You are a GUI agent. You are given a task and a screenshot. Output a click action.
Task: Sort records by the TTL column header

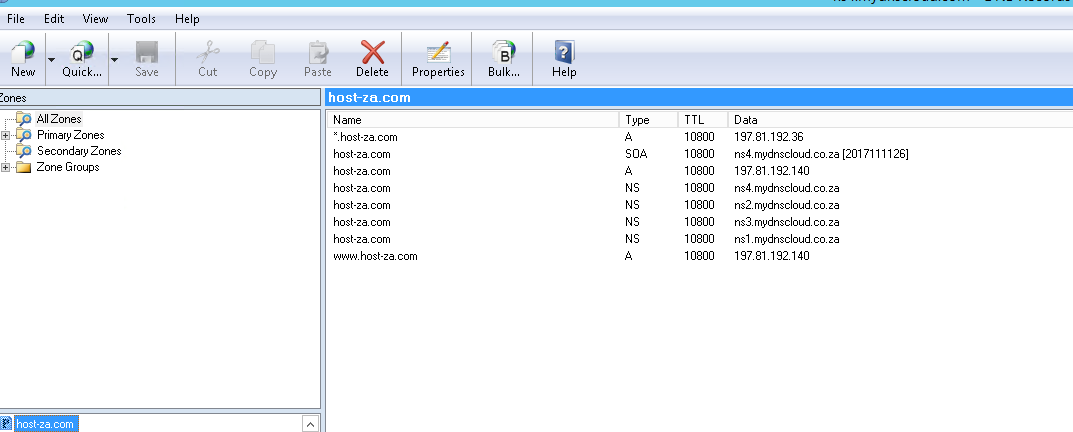click(x=702, y=120)
